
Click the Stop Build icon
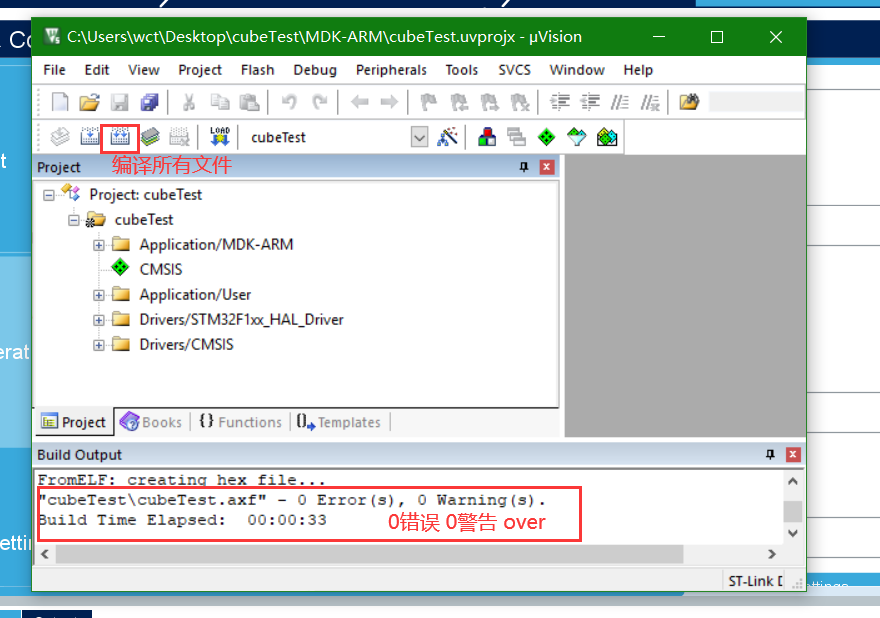180,136
